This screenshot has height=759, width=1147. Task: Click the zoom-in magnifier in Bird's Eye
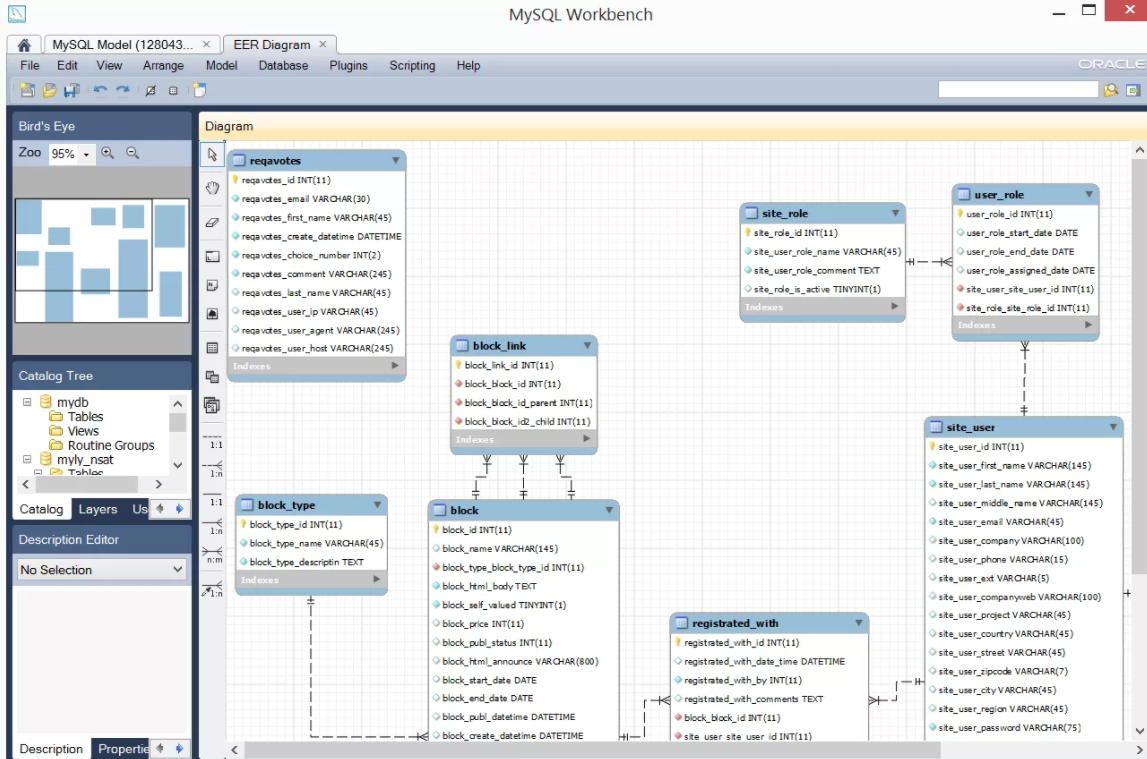click(x=108, y=153)
